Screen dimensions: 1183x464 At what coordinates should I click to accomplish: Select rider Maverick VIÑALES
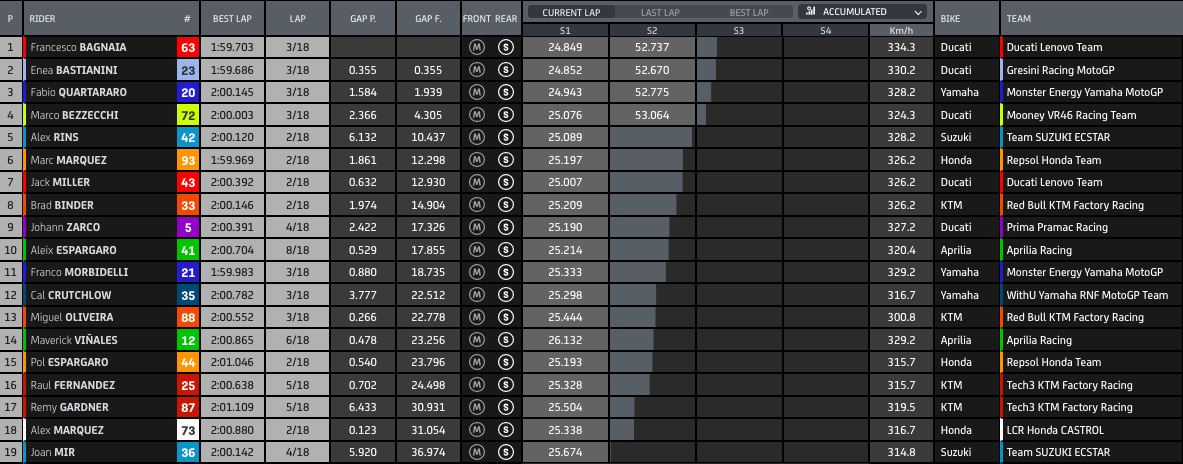(x=74, y=340)
